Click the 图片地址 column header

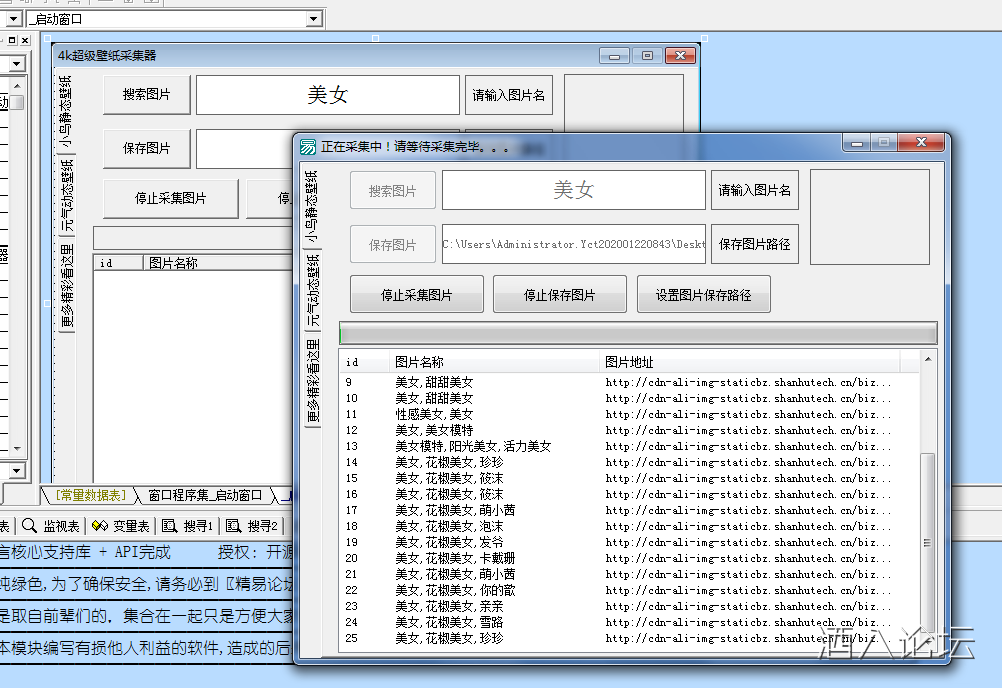click(630, 362)
